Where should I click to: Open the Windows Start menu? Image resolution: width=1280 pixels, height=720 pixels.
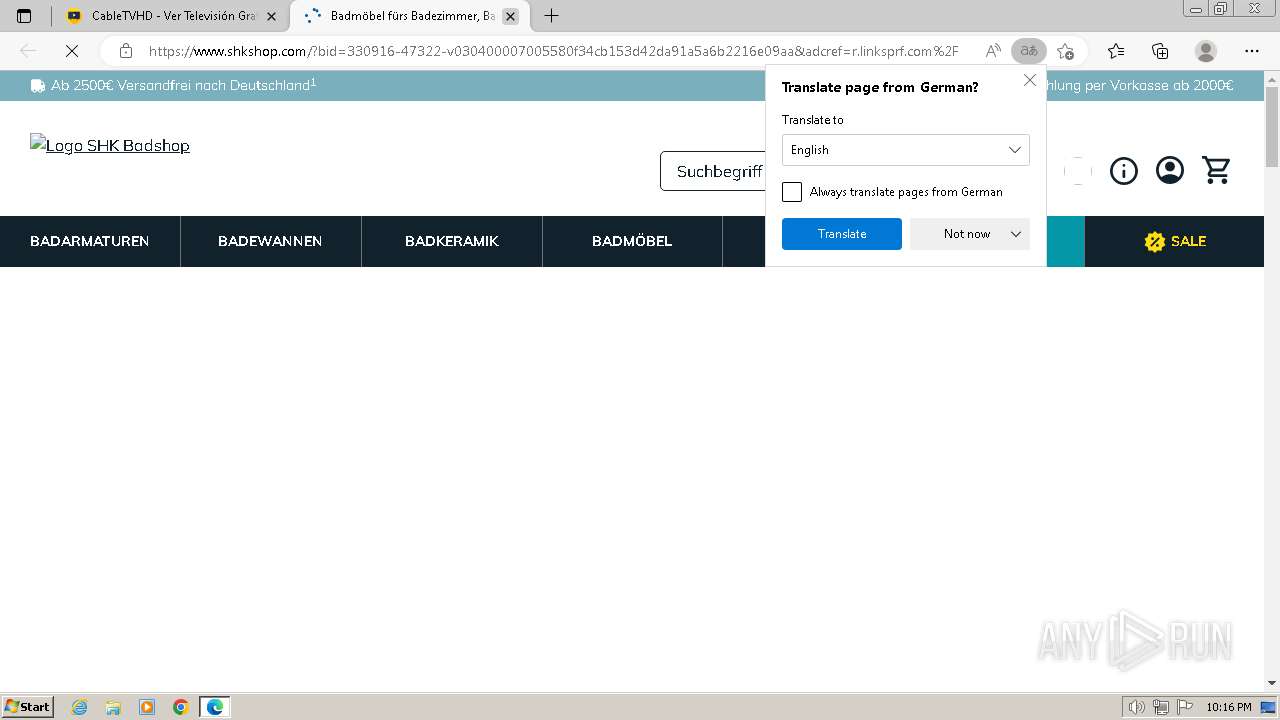coord(27,707)
